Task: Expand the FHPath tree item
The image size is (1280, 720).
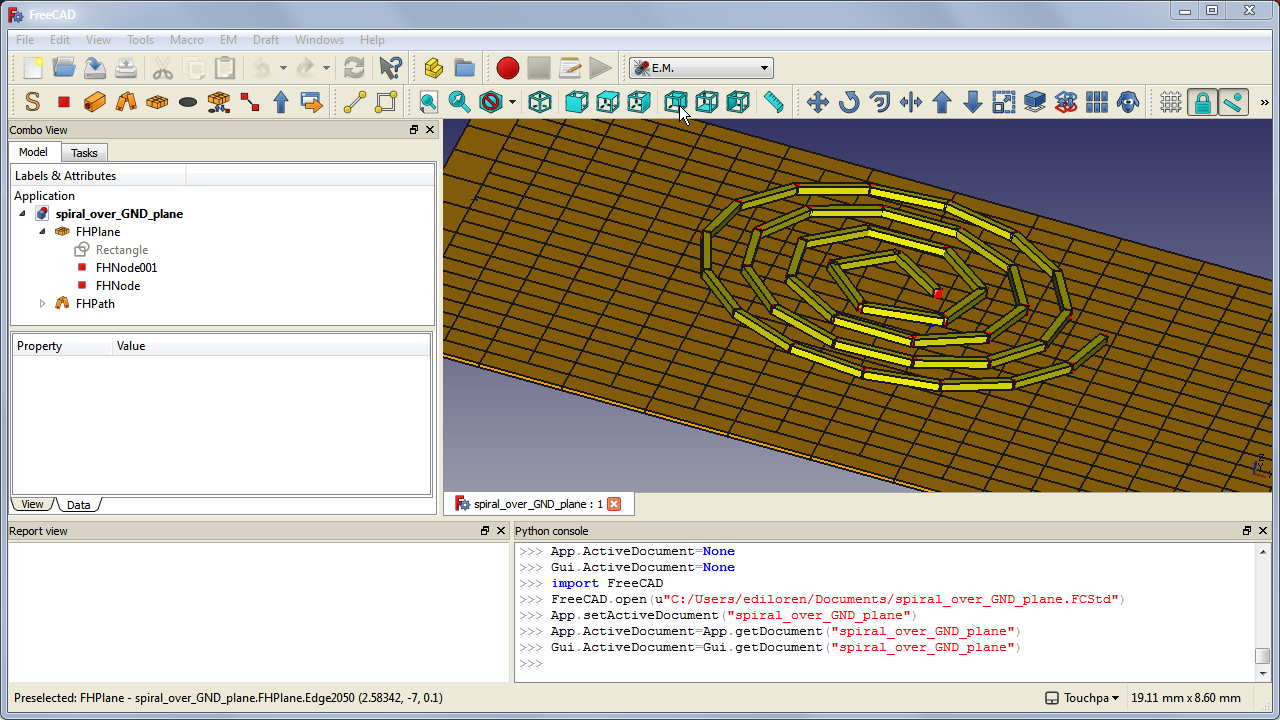Action: [x=42, y=304]
